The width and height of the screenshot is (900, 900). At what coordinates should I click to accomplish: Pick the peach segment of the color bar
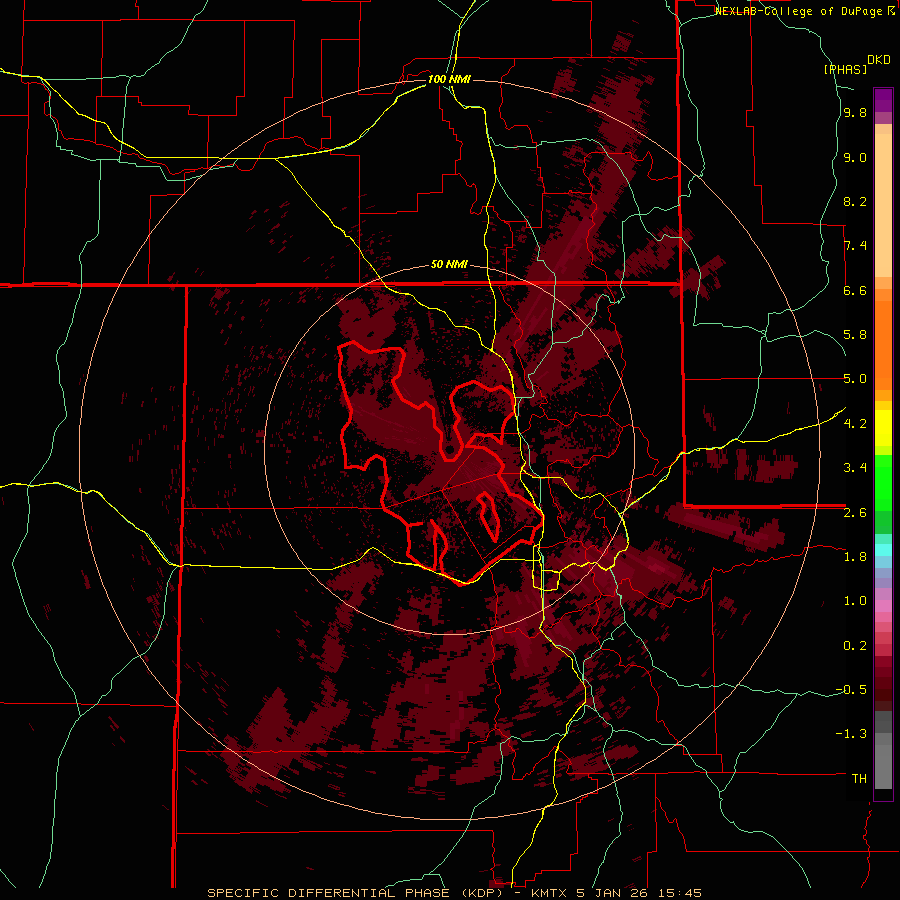point(883,205)
